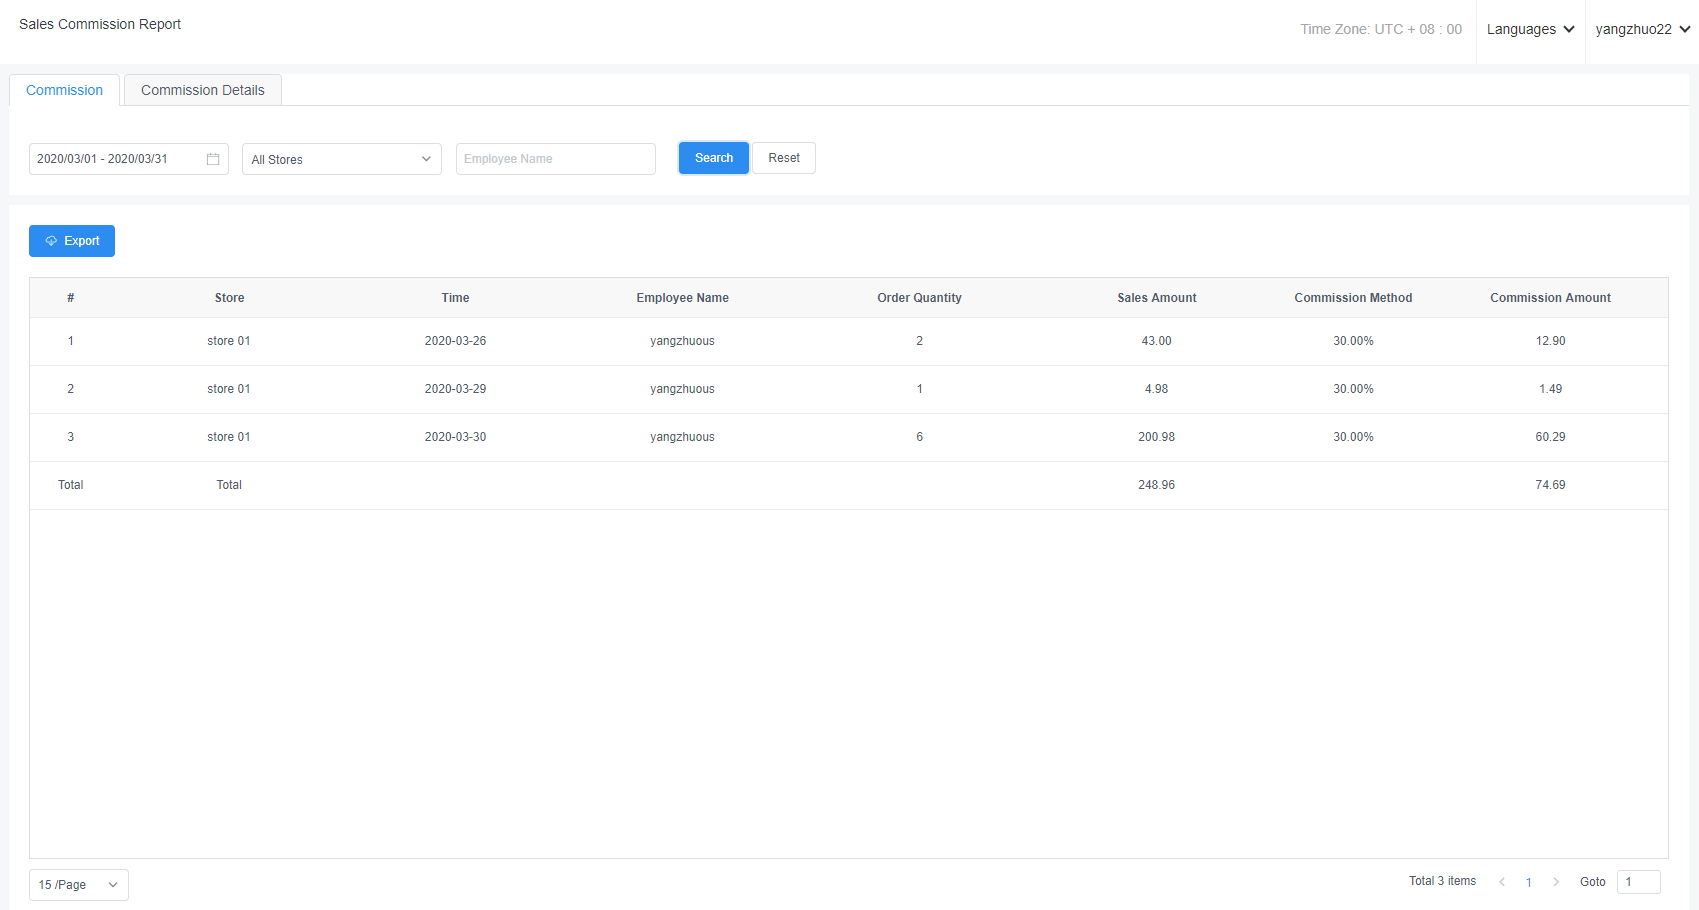Click the Goto page number input
This screenshot has height=910, width=1699.
(x=1637, y=882)
